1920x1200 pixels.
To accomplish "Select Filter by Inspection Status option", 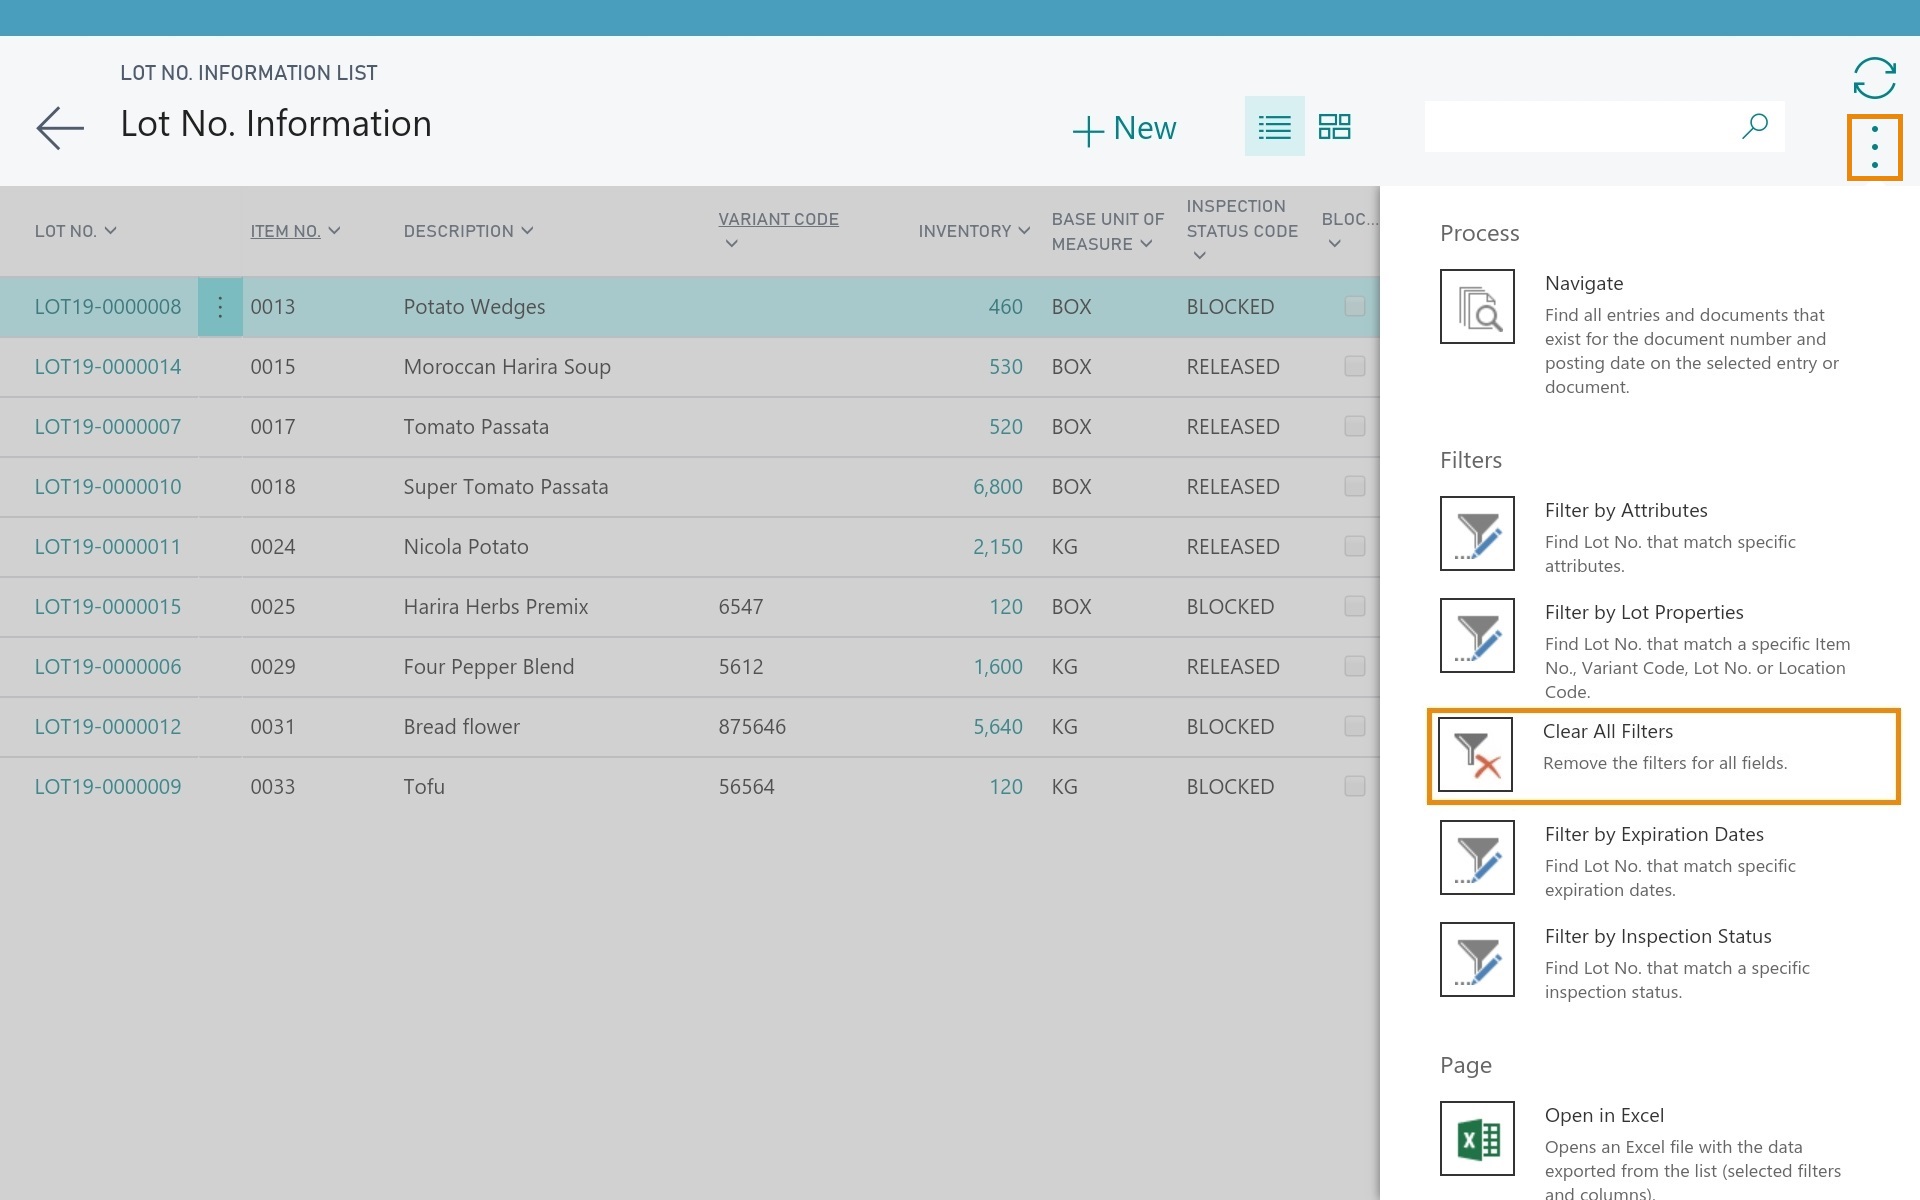I will 1657,937.
